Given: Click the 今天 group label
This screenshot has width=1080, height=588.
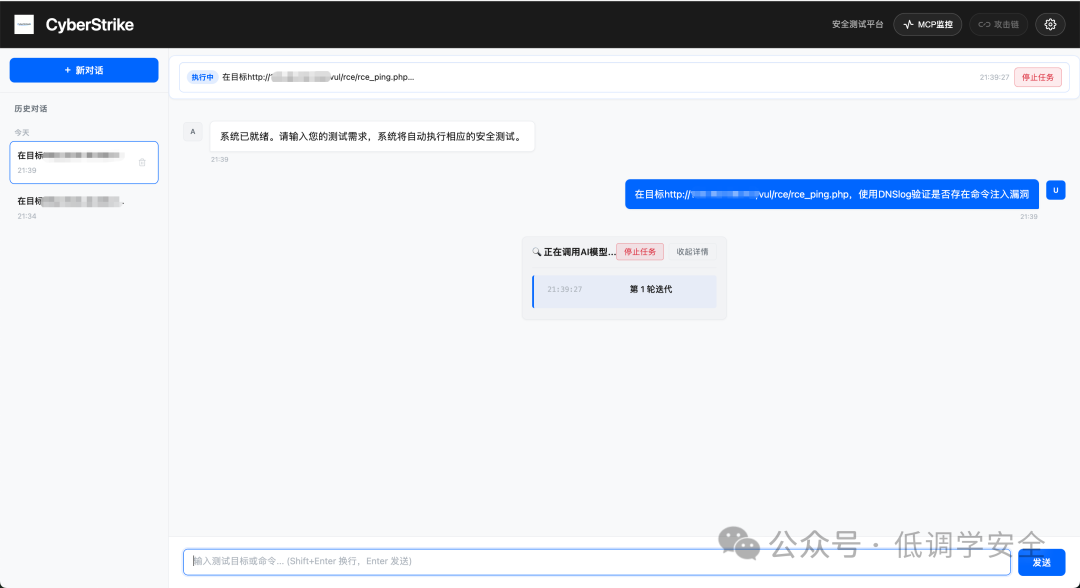Looking at the screenshot, I should tap(22, 132).
